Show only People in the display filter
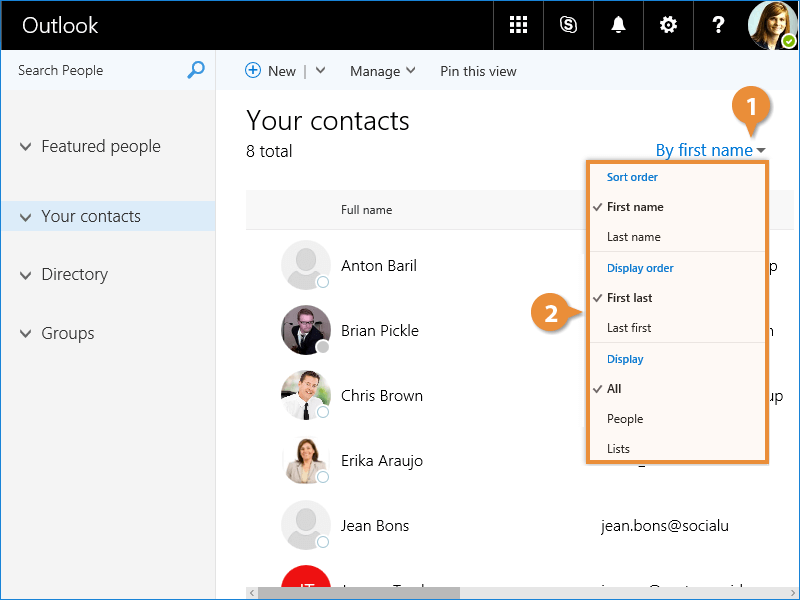Screen dimensions: 800x600 [x=625, y=419]
